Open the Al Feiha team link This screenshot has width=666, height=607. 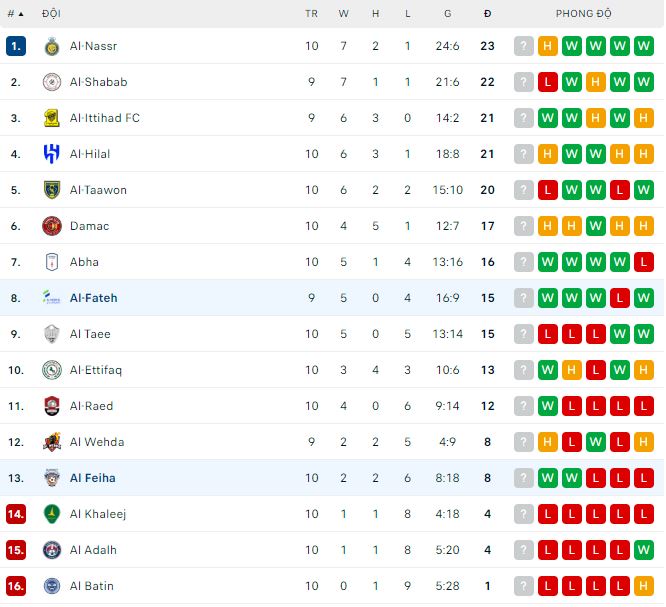(92, 478)
